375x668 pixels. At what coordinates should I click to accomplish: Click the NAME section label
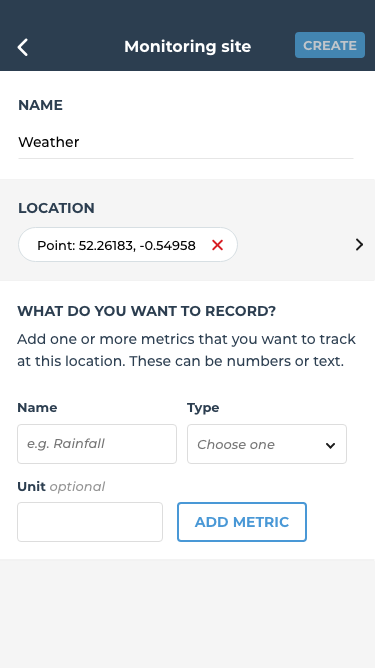[40, 105]
